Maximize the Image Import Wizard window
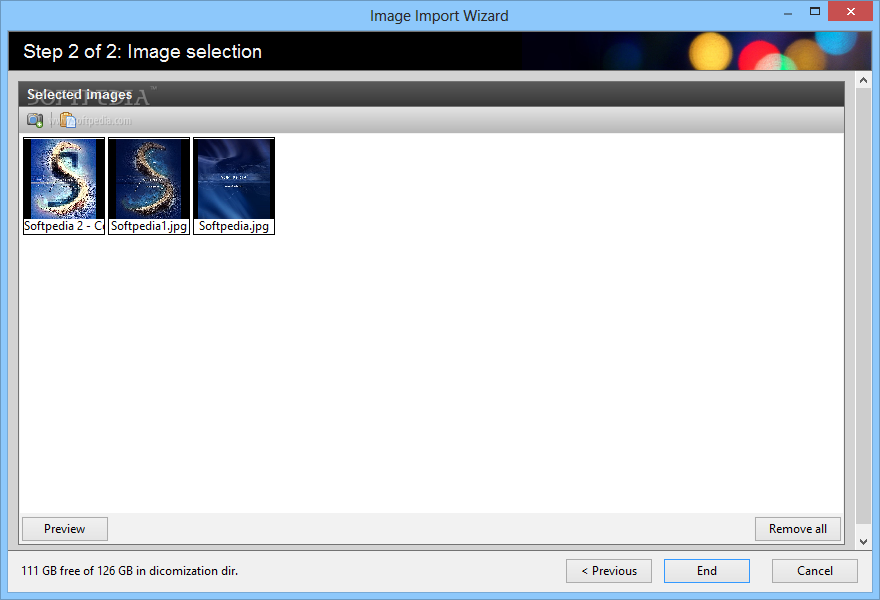This screenshot has width=880, height=600. 815,11
